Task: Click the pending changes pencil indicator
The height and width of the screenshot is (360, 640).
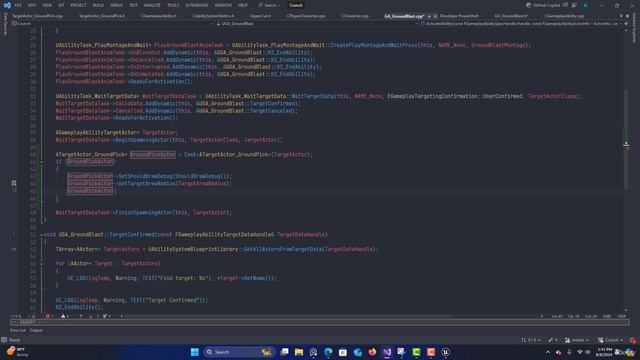Action: tap(553, 340)
